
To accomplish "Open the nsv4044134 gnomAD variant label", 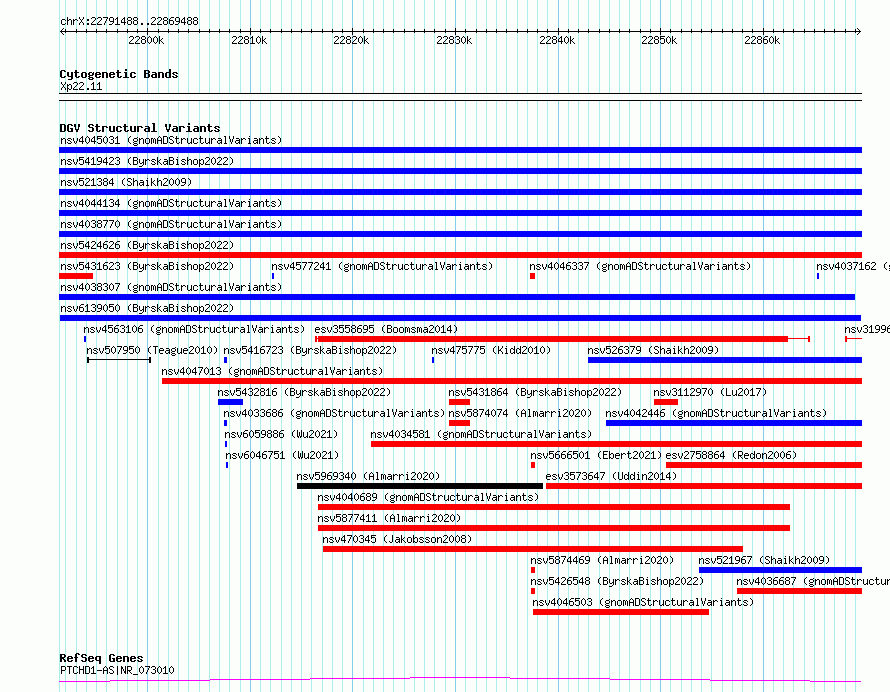I will pyautogui.click(x=171, y=203).
